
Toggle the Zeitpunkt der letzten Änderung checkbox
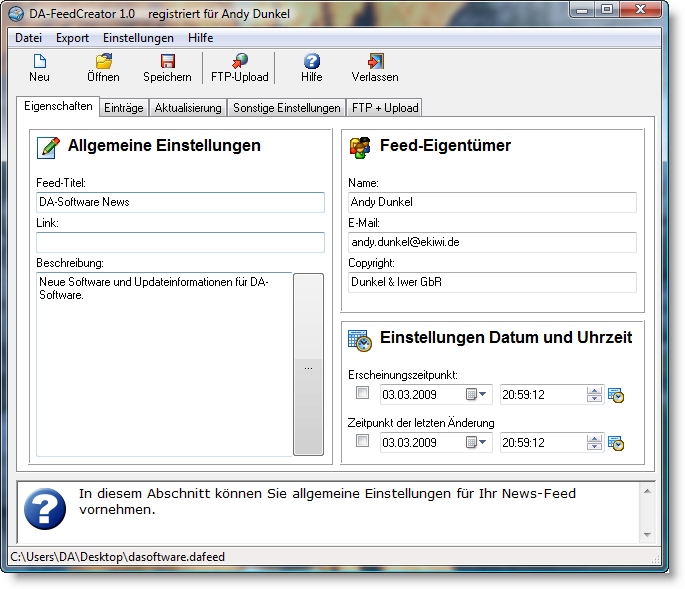362,441
